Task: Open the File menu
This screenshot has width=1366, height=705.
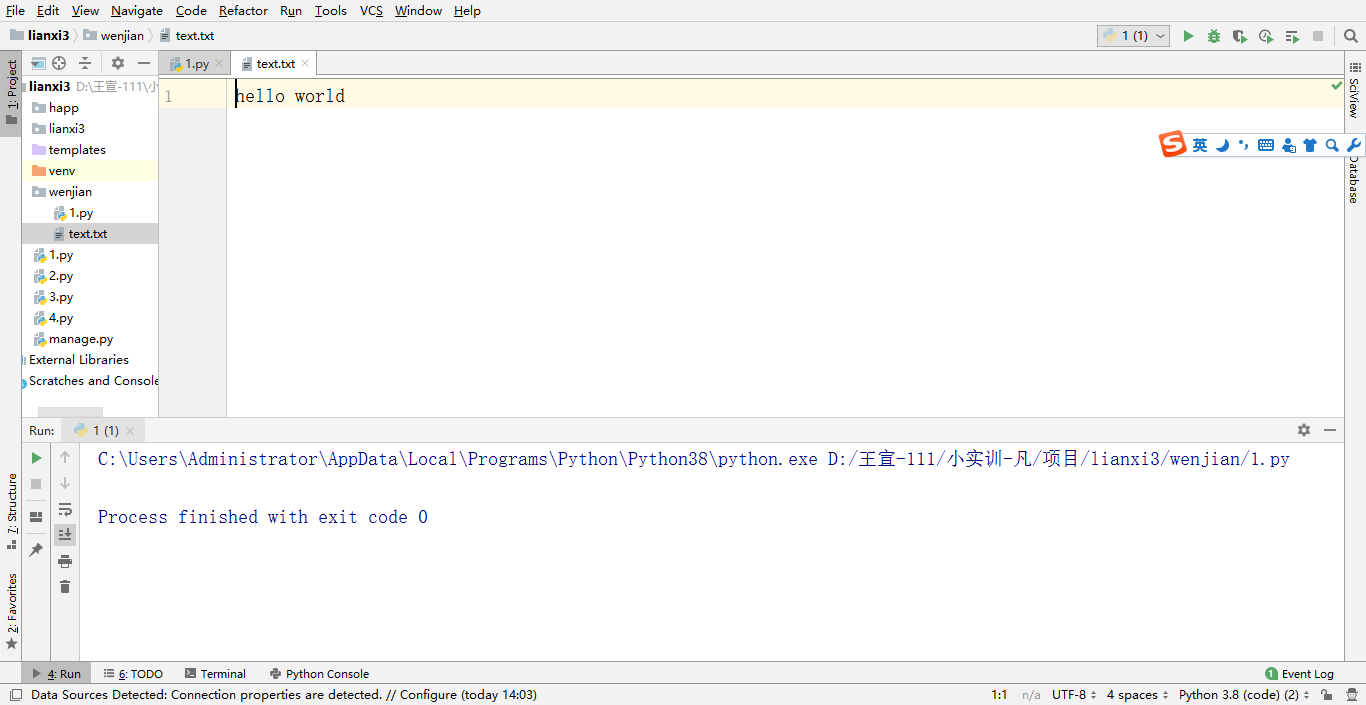Action: [x=15, y=10]
